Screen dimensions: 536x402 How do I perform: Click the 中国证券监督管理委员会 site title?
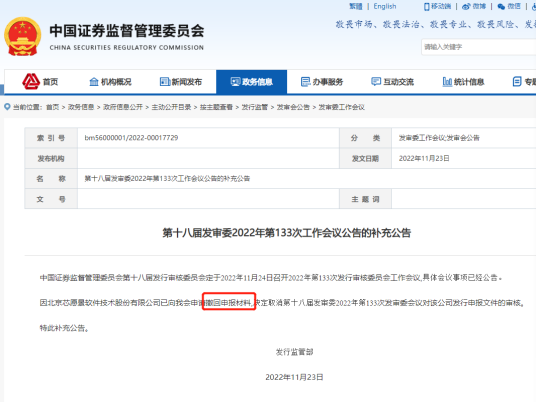click(x=127, y=31)
